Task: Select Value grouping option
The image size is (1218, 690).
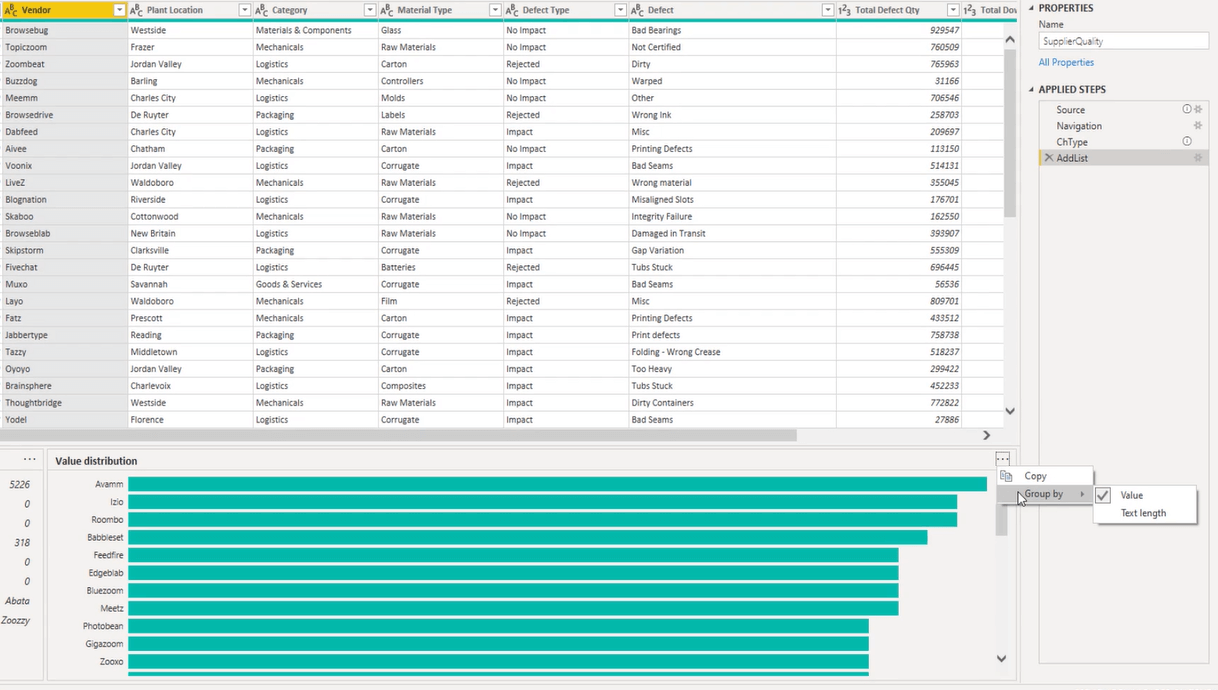Action: tap(1145, 495)
